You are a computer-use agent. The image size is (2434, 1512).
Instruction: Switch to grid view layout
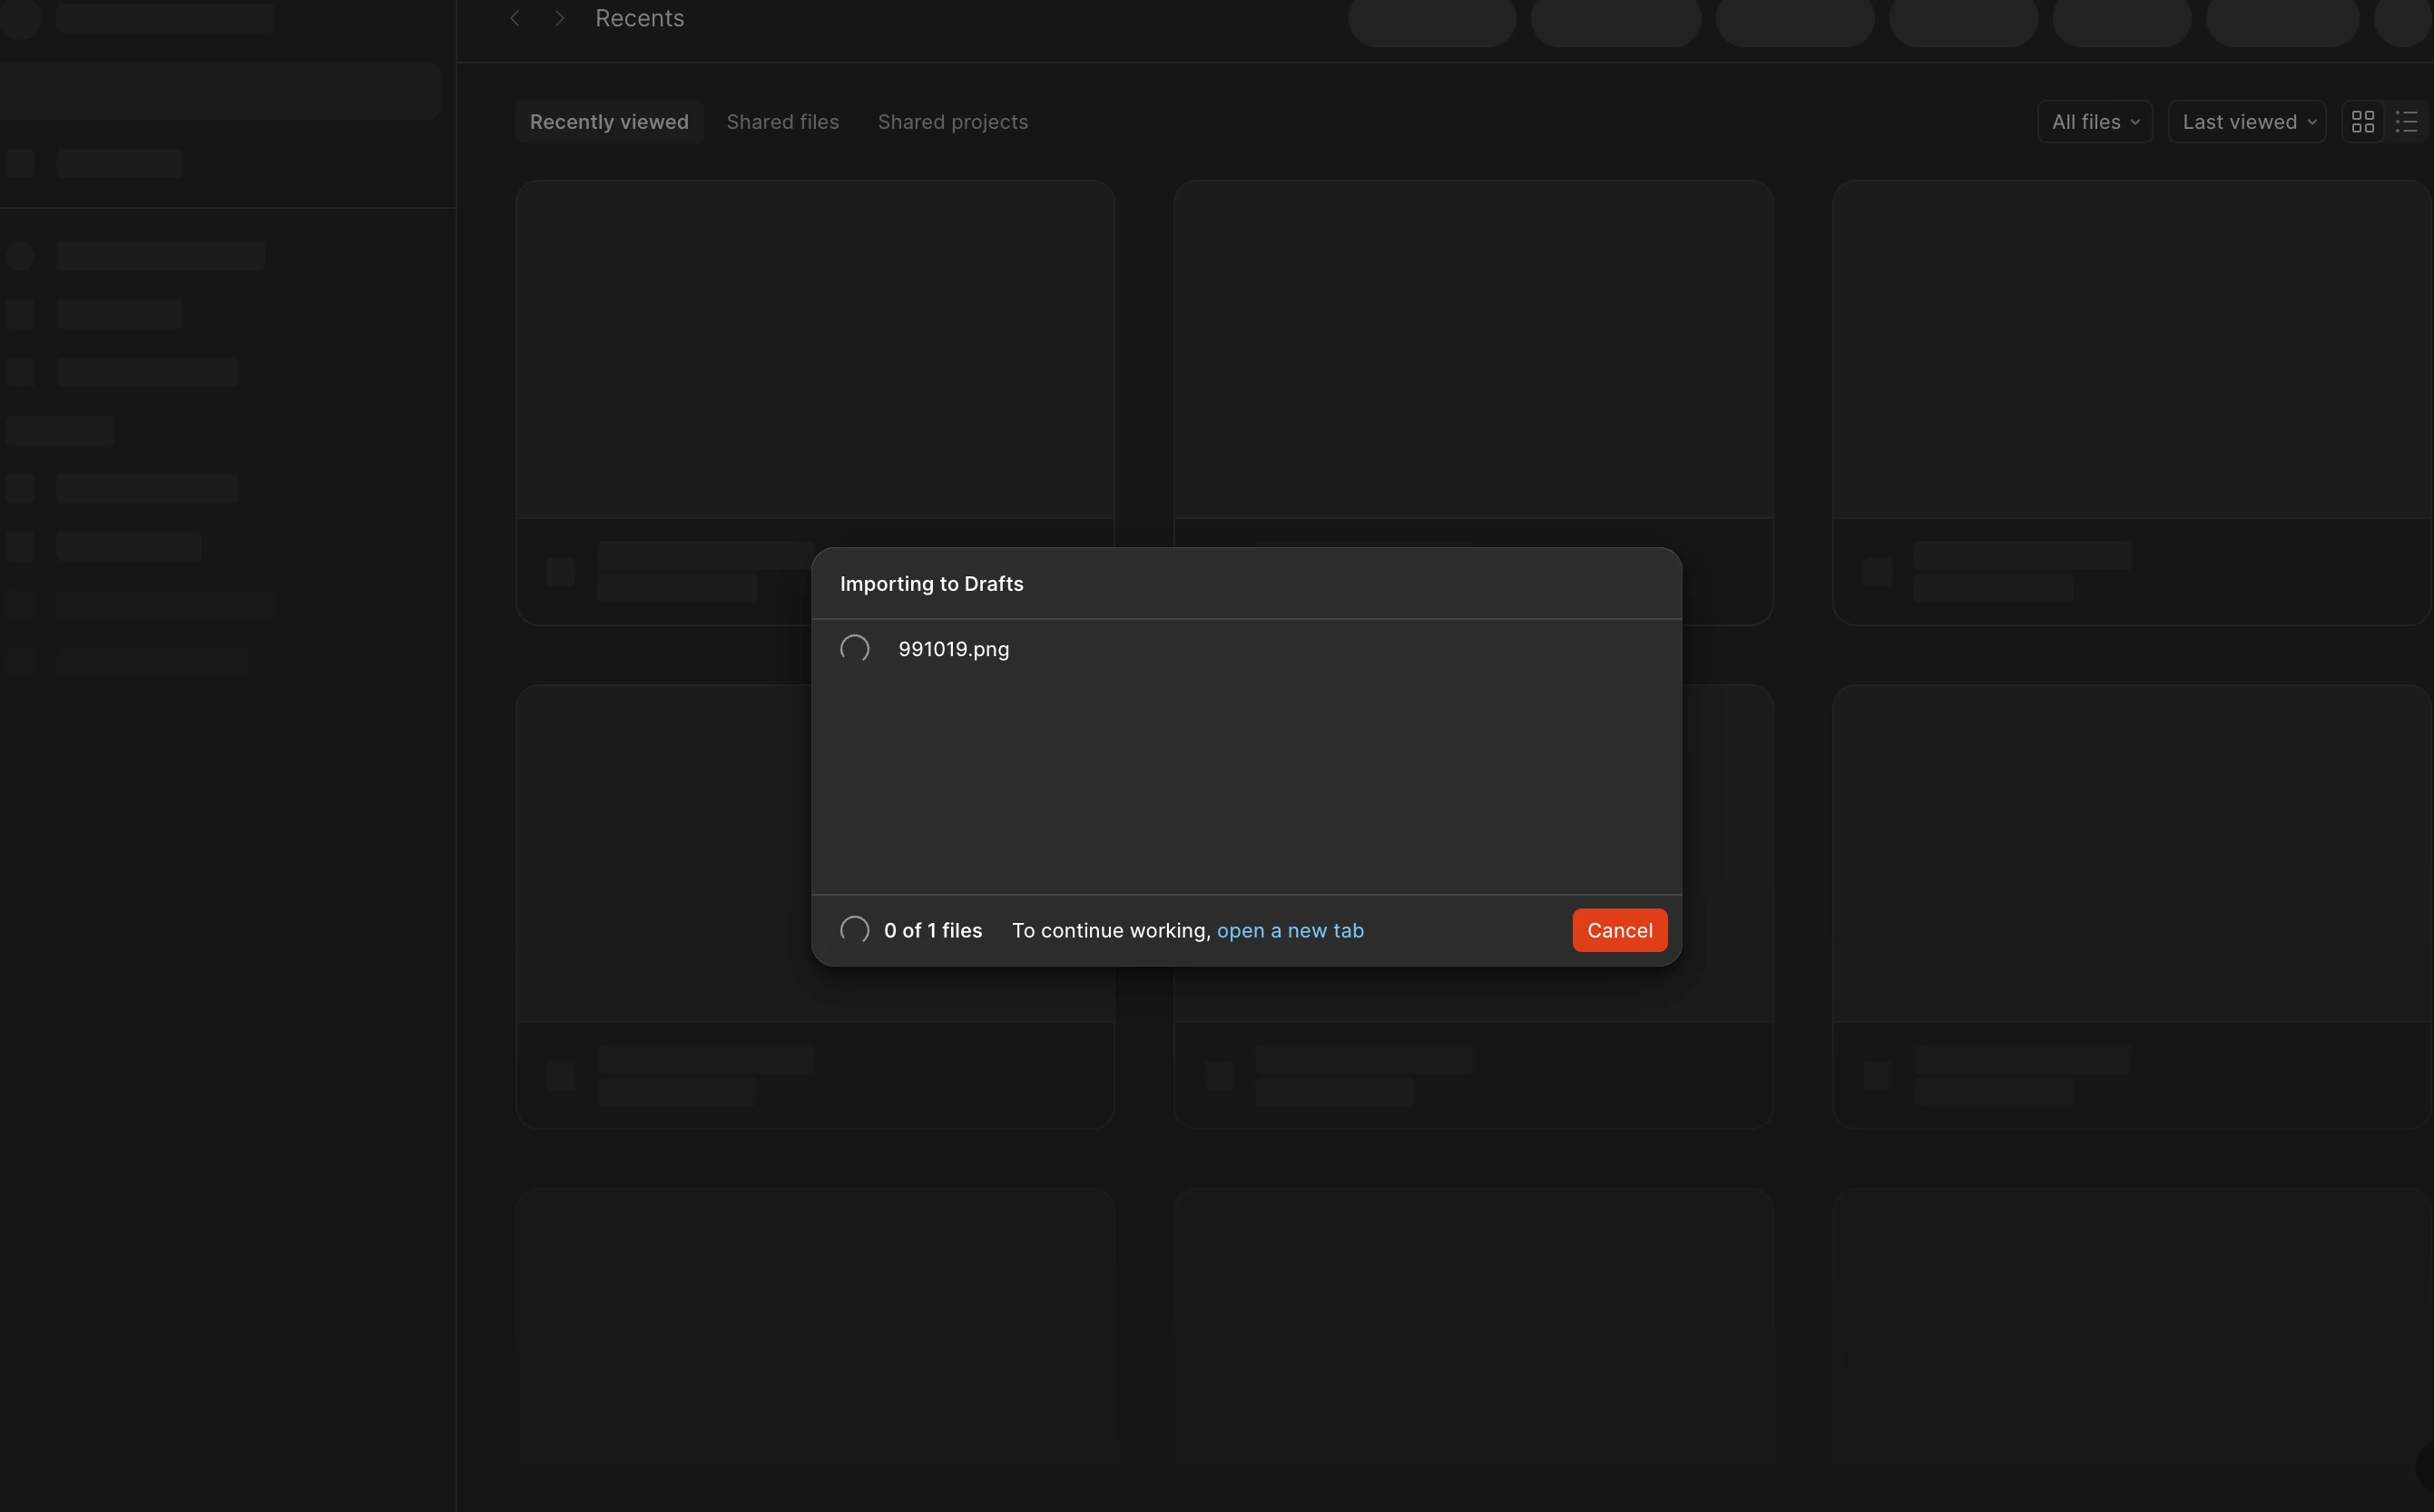(2362, 122)
